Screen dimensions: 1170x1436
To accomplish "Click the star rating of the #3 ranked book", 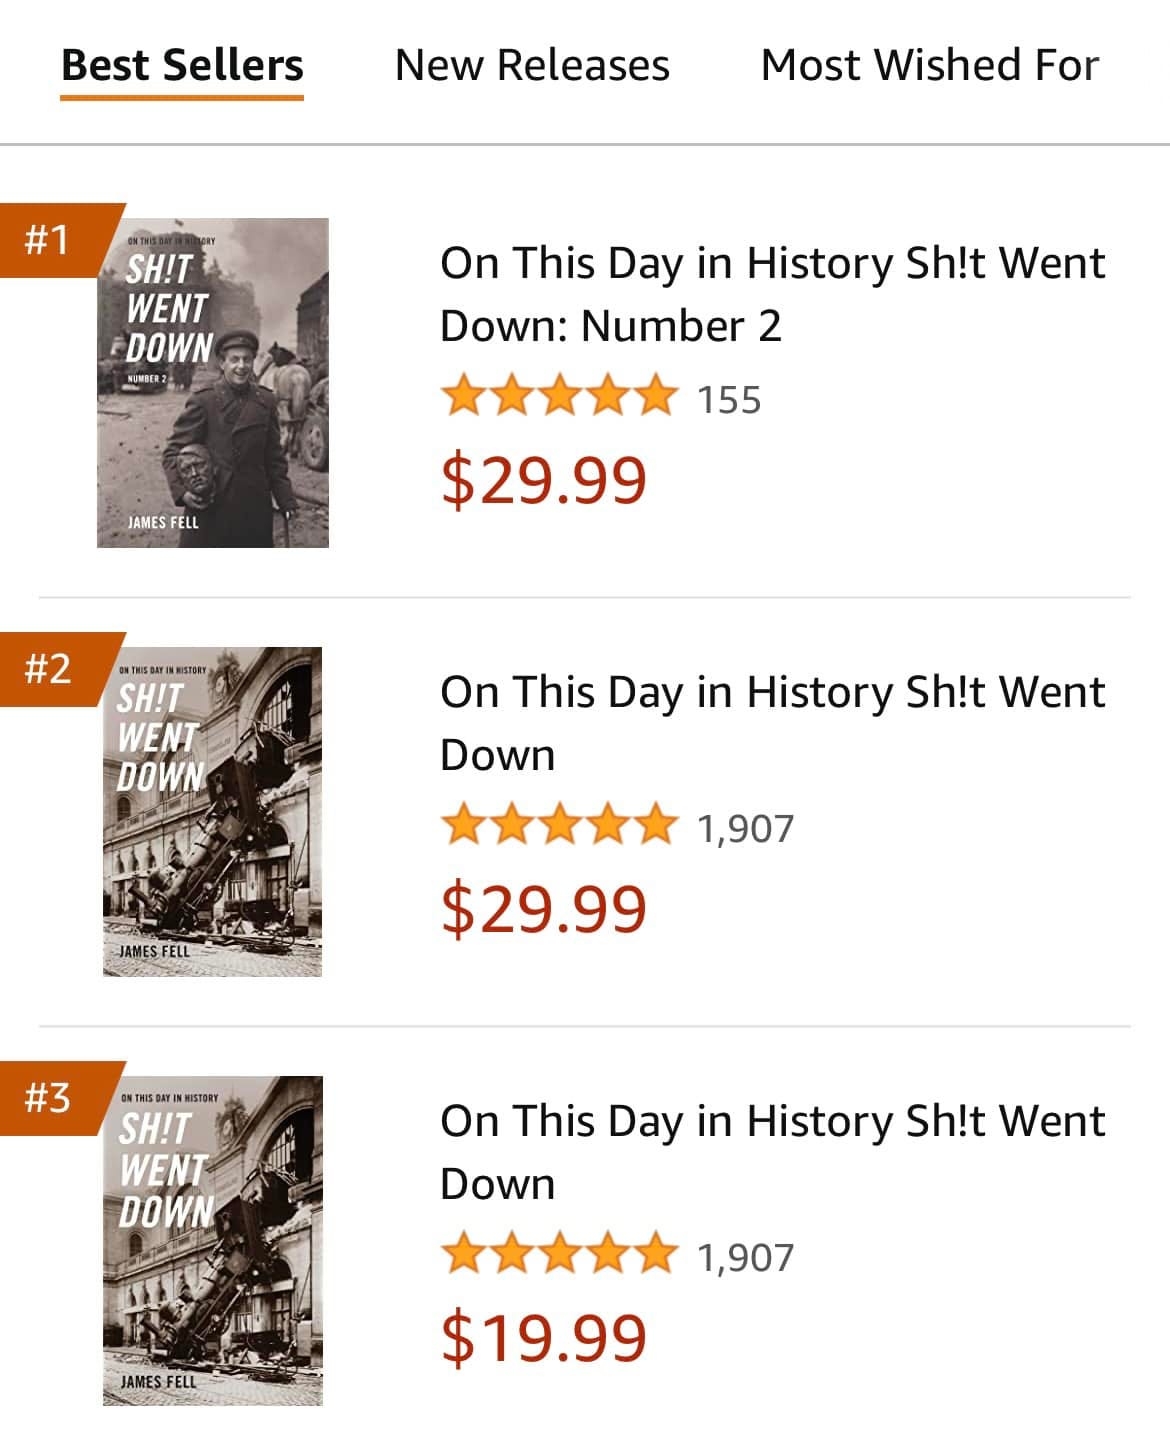I will tap(559, 1254).
